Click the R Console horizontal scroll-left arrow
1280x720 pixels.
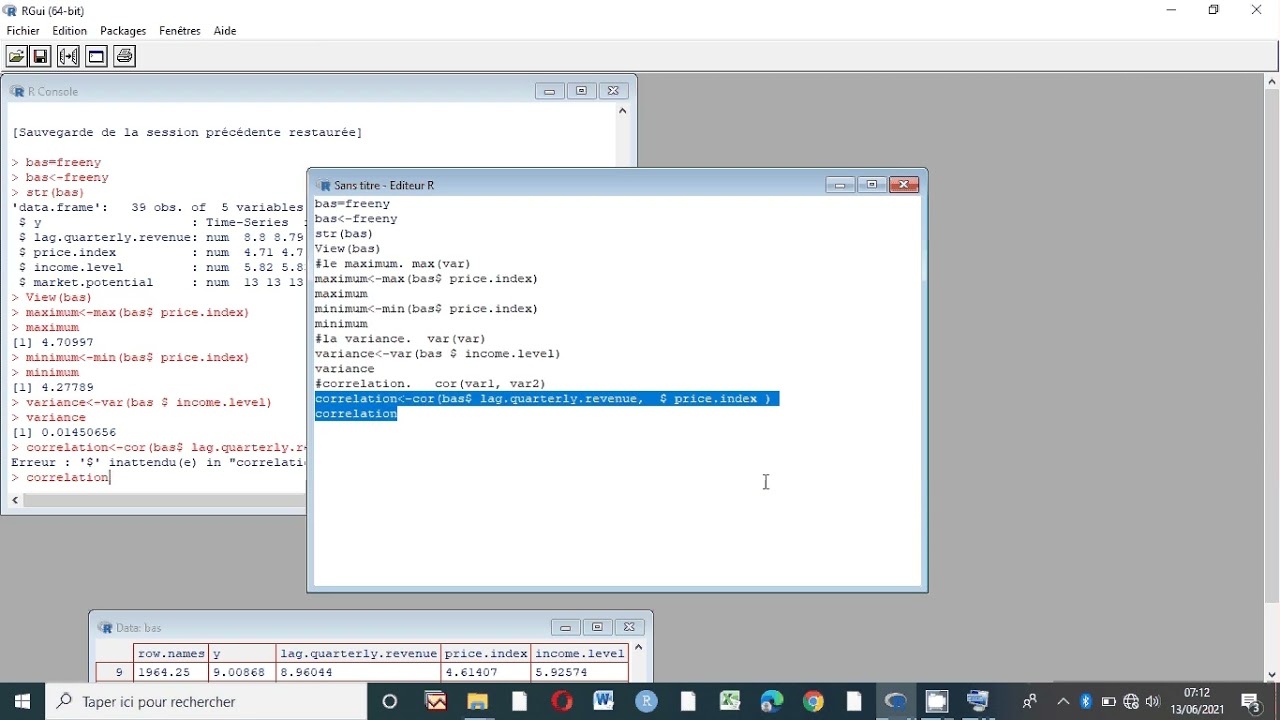[x=15, y=500]
